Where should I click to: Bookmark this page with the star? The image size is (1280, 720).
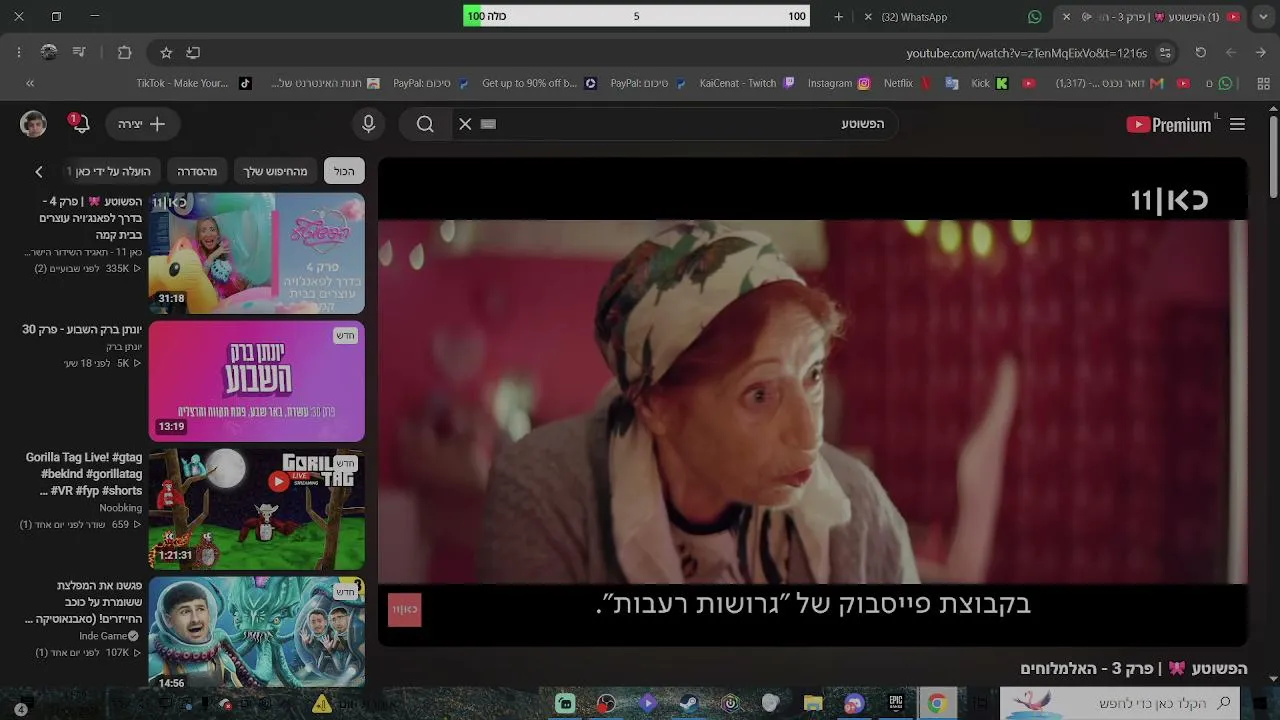[x=166, y=53]
